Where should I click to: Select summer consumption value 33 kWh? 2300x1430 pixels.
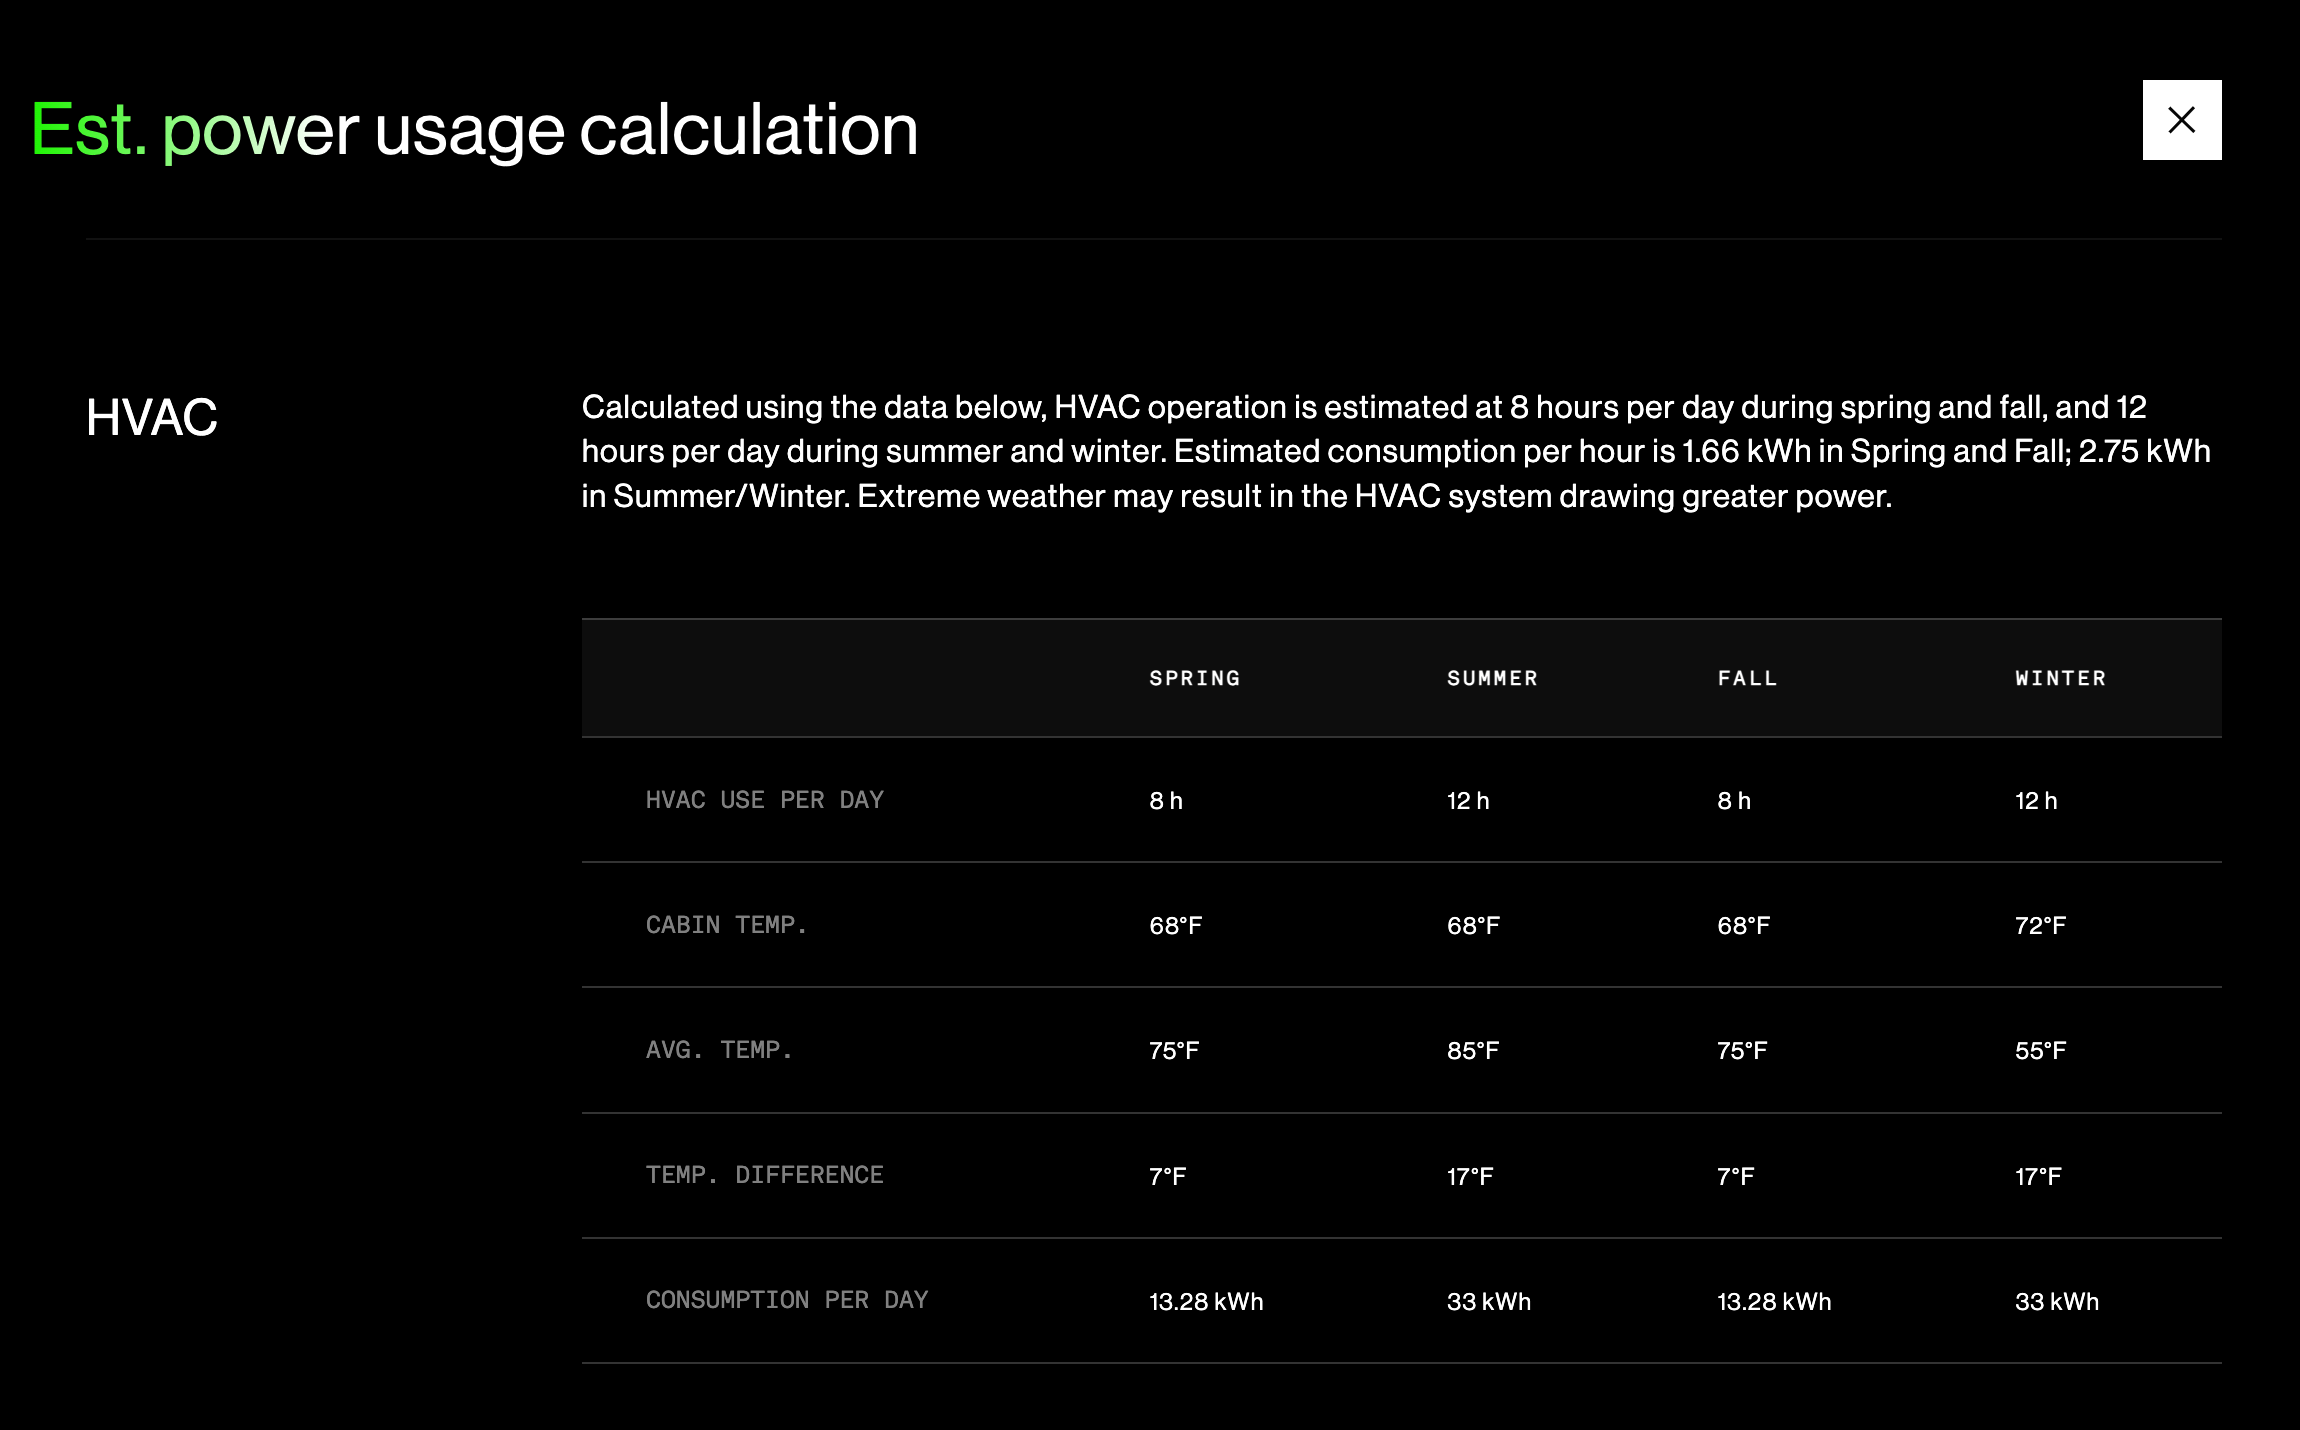tap(1488, 1302)
